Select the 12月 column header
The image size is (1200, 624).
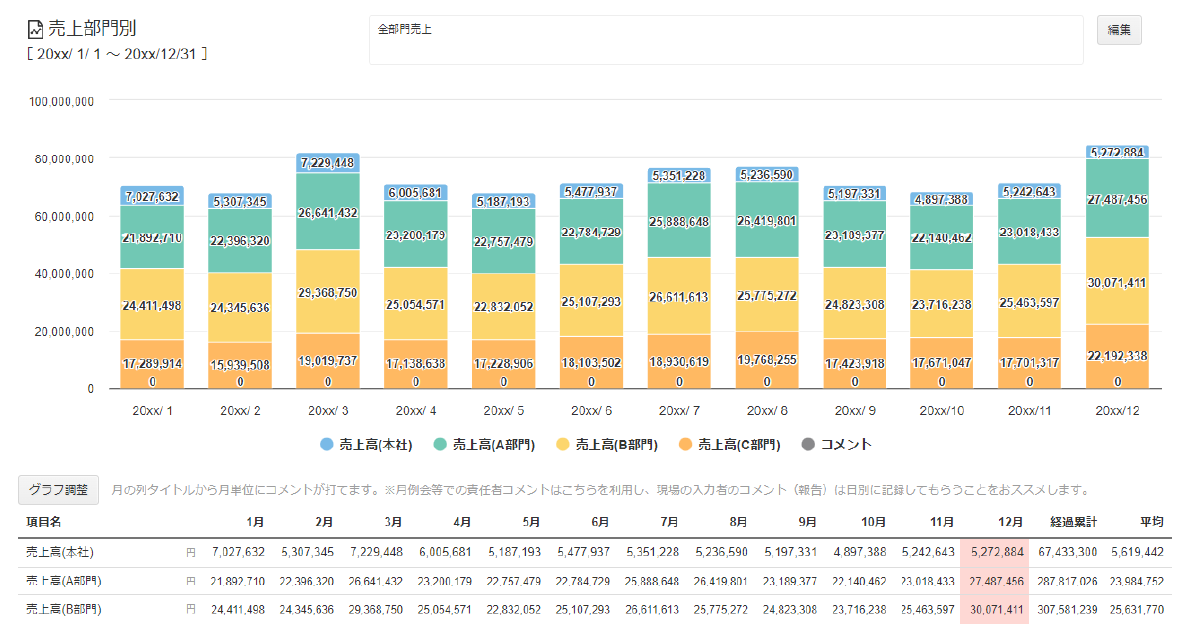click(x=1010, y=522)
